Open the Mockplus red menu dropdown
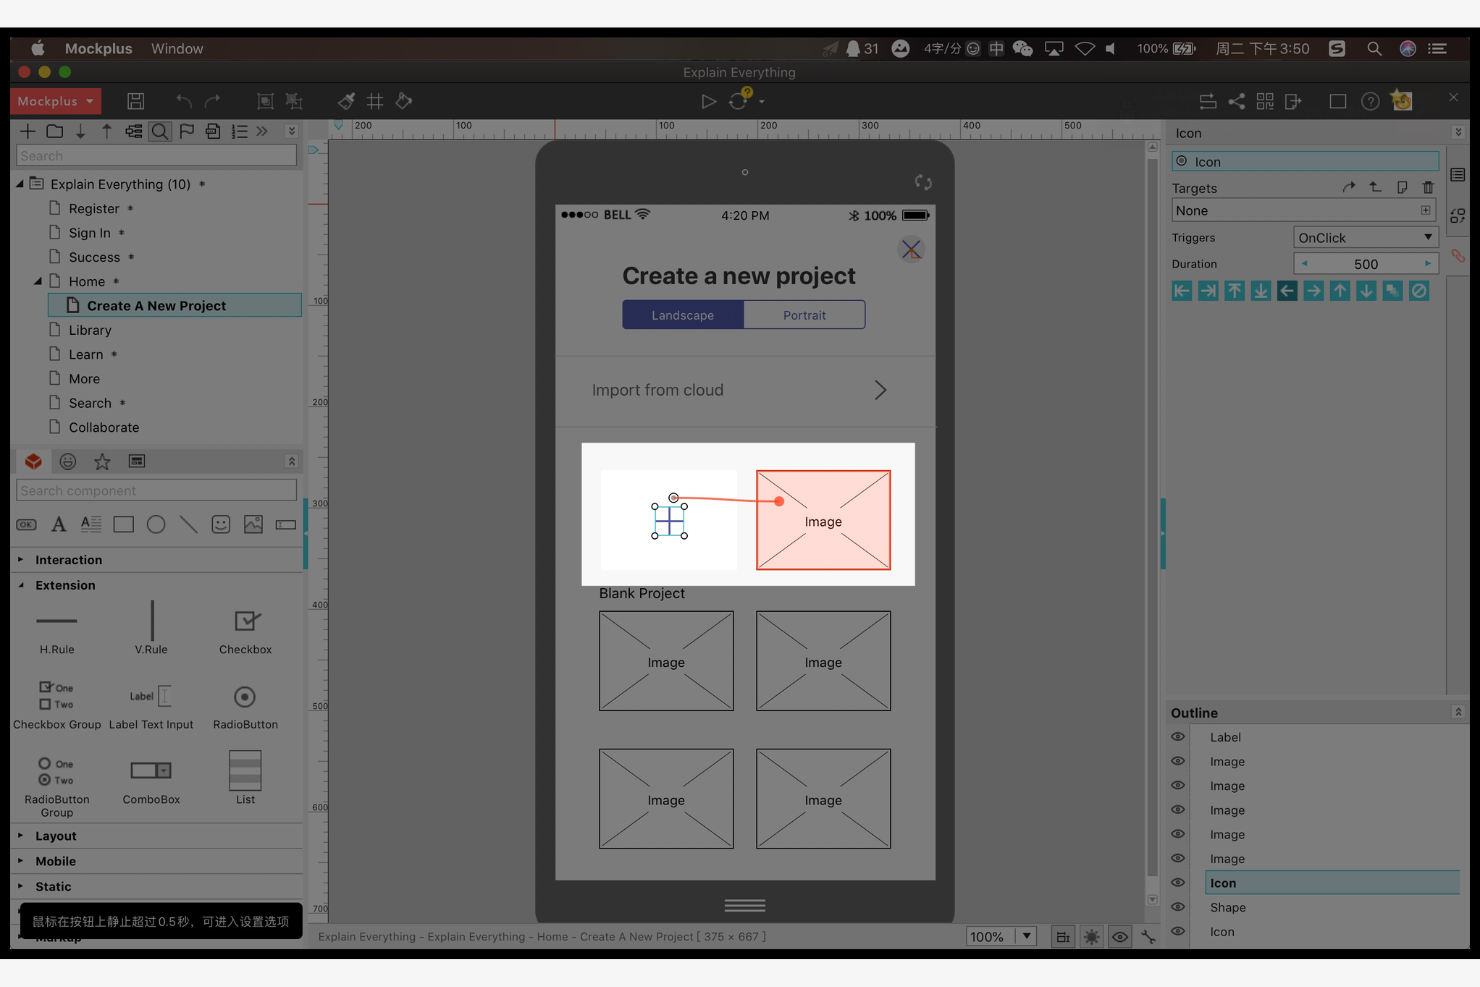 pyautogui.click(x=56, y=101)
